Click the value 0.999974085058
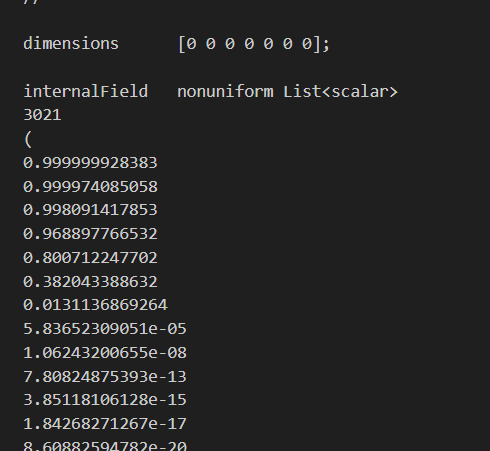 click(x=90, y=187)
